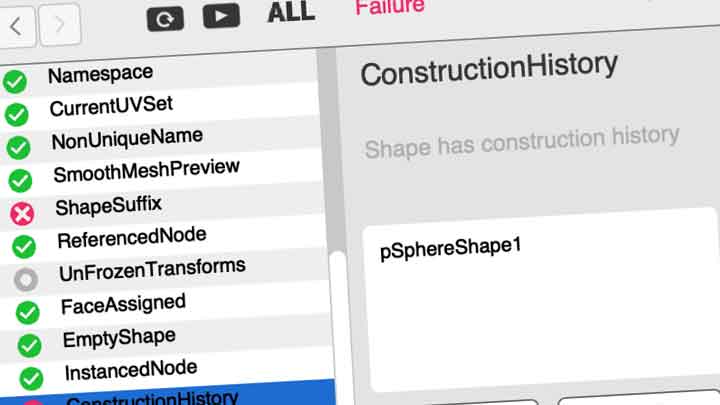720x405 pixels.
Task: Click the green checkmark beside Namespace
Action: (14, 82)
